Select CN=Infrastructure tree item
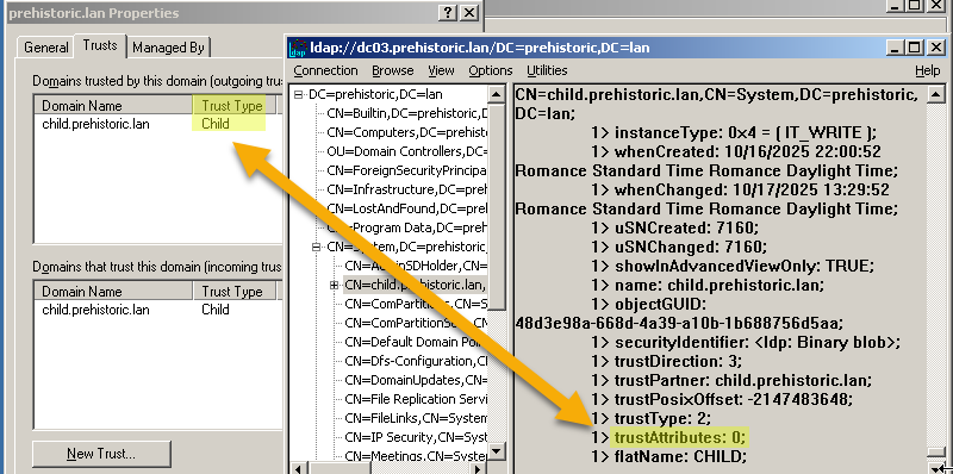 coord(407,189)
